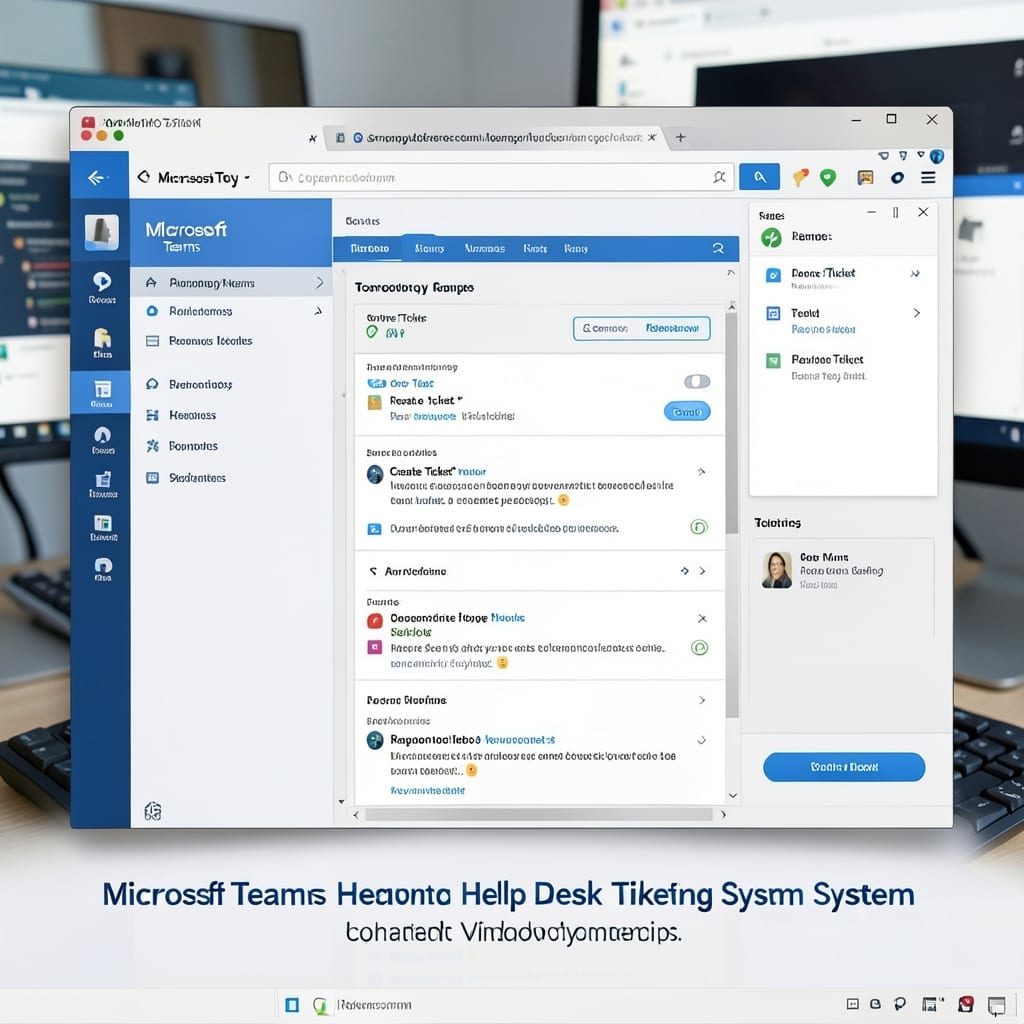Screen dimensions: 1024x1024
Task: Click the Windows start icon on taskbar
Action: [x=292, y=1004]
